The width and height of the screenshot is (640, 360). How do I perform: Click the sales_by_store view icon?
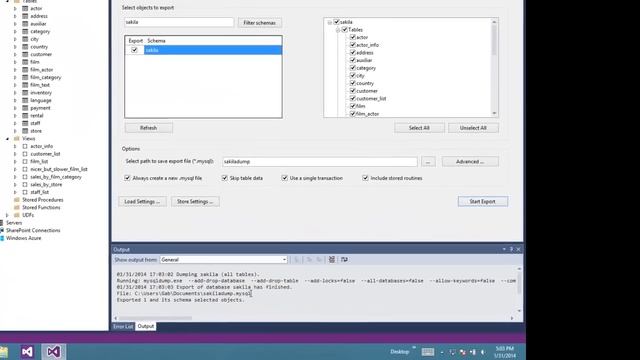point(25,184)
